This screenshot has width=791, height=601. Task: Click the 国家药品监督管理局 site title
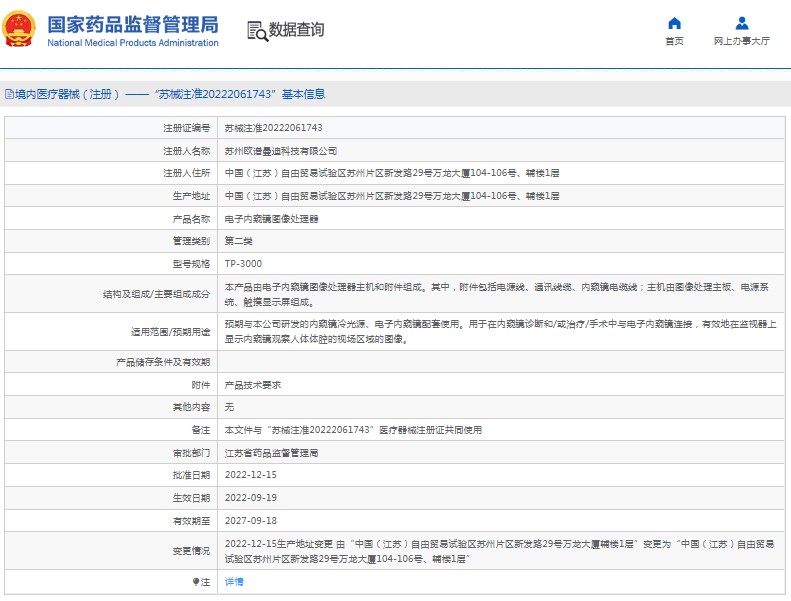coord(133,24)
